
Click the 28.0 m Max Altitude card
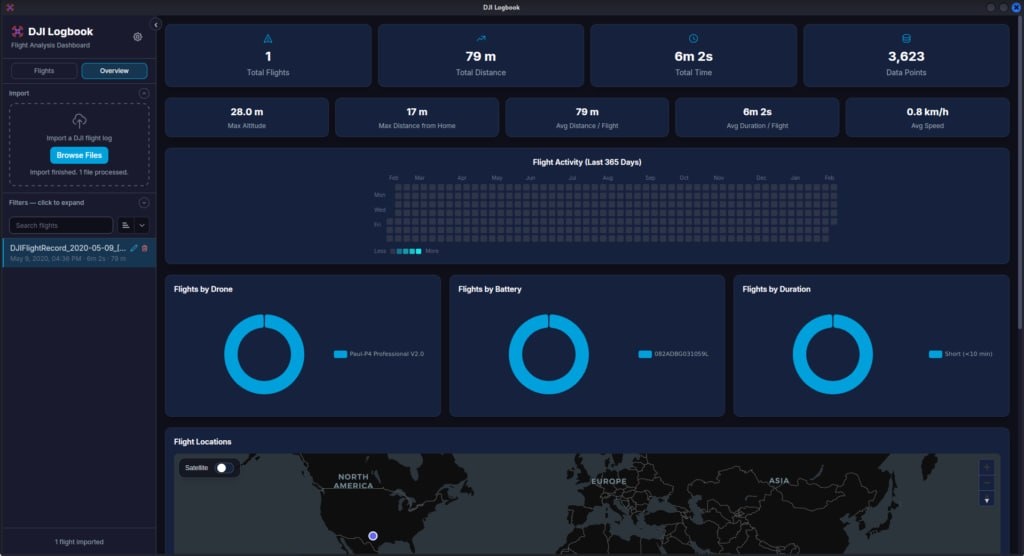point(247,118)
